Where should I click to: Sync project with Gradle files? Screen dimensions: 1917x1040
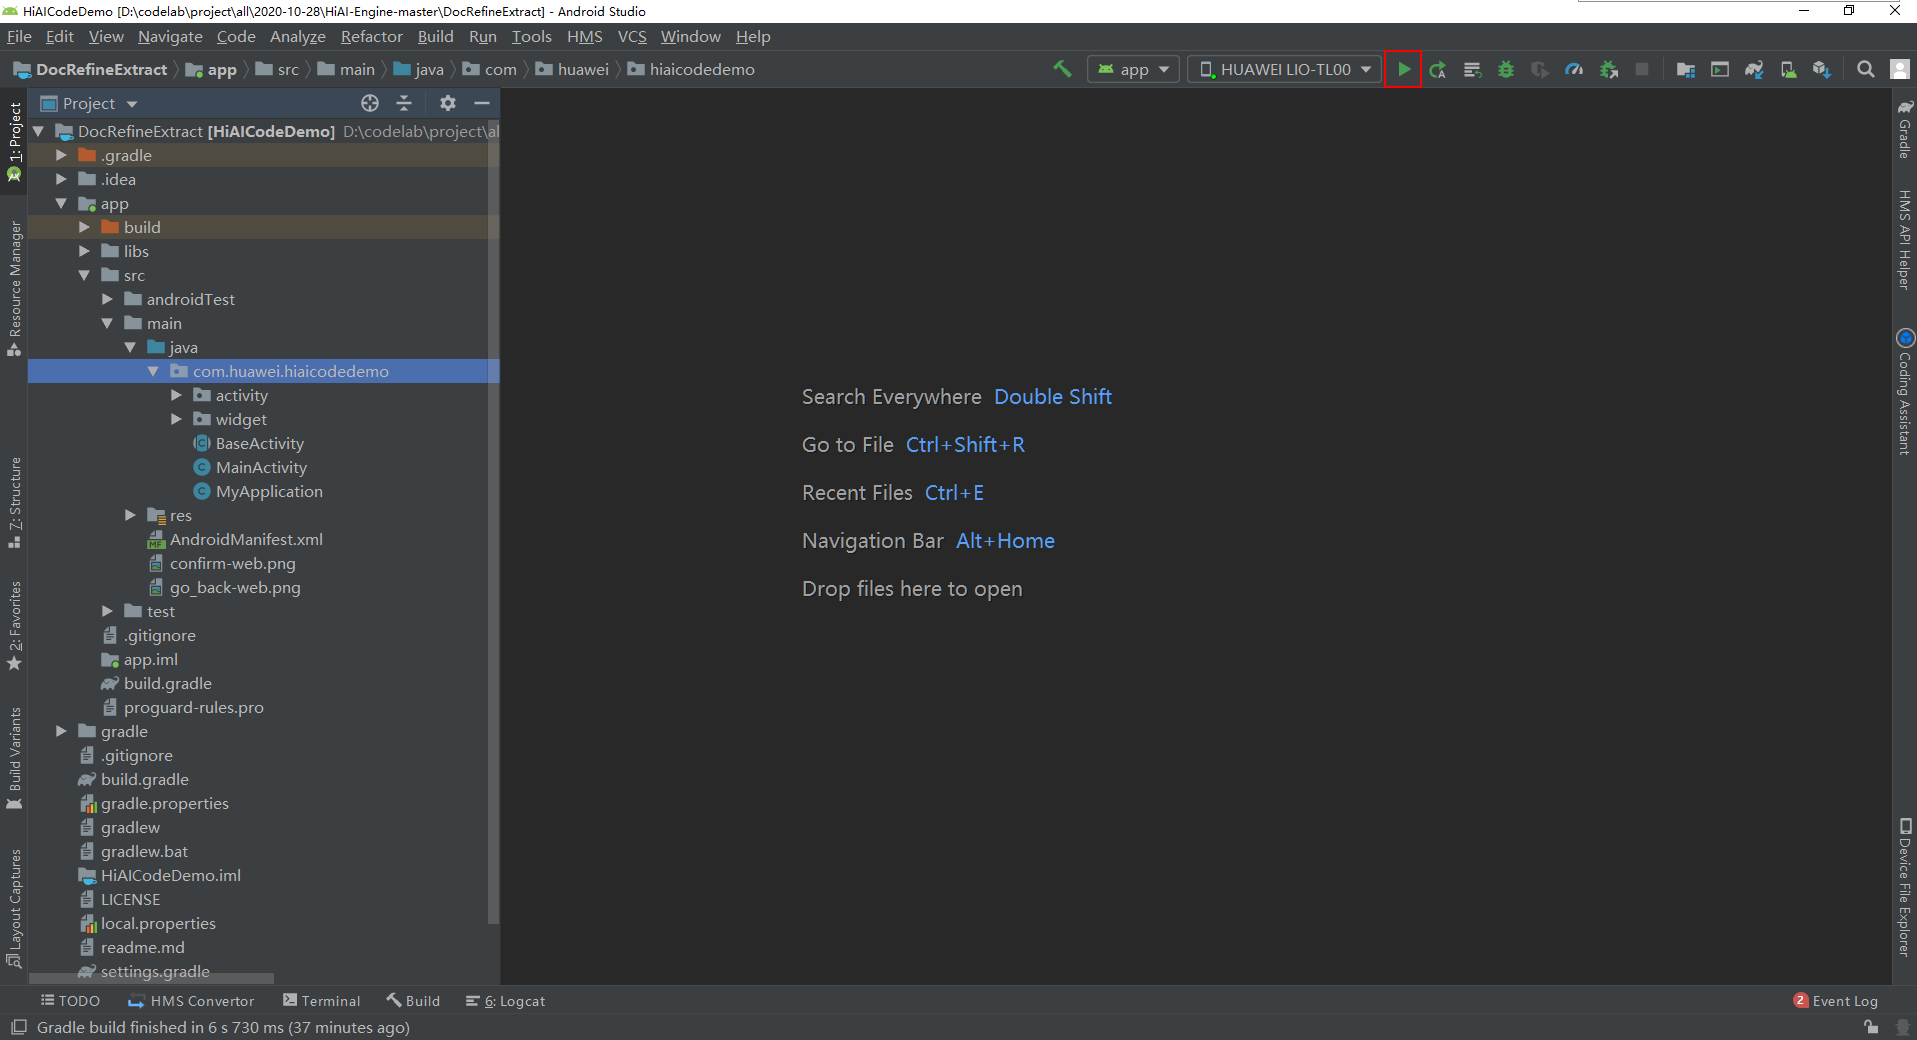click(1754, 69)
